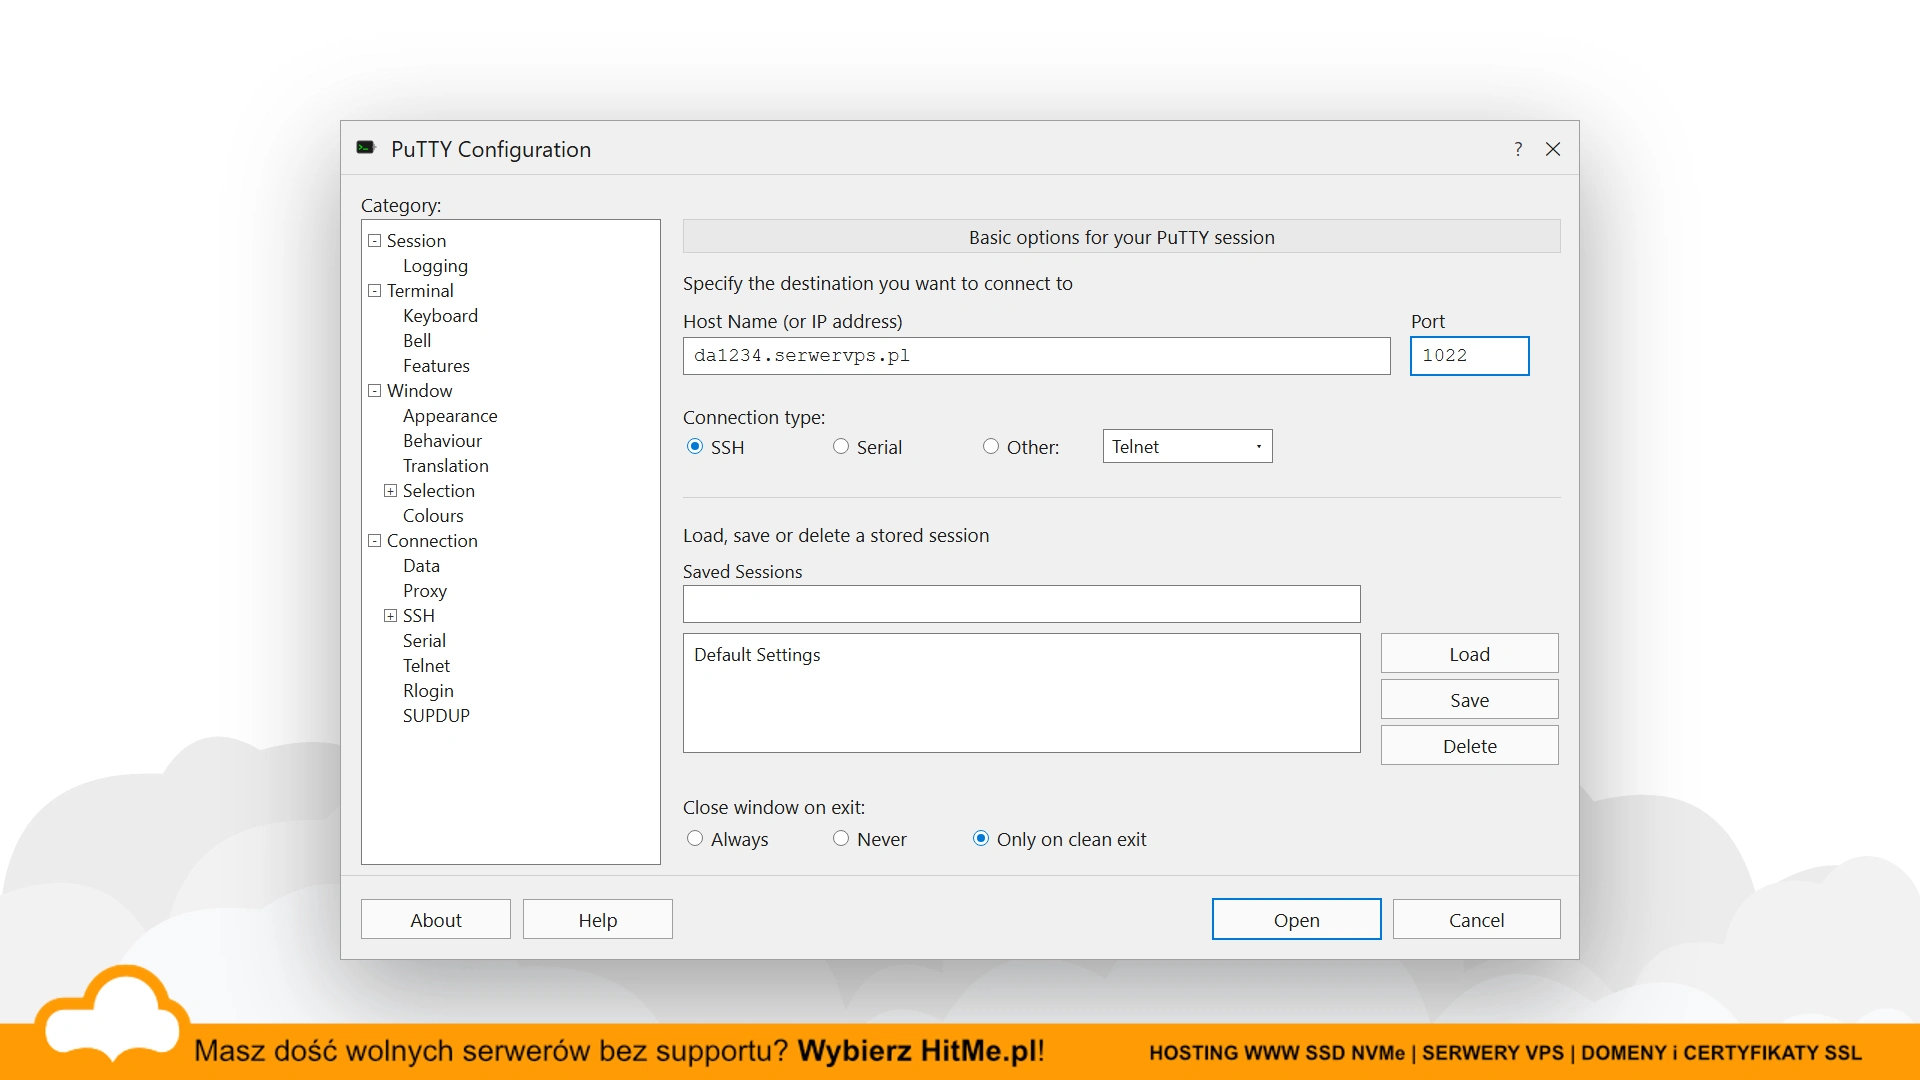Click the Open button to connect
1920x1080 pixels.
tap(1296, 919)
